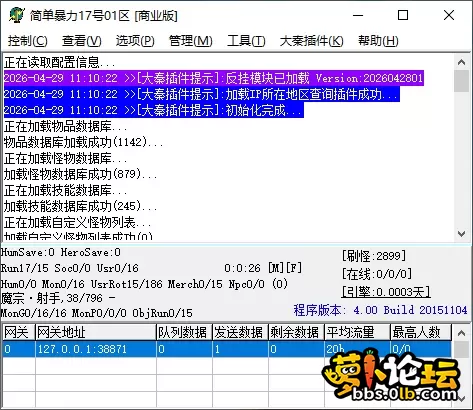Screen dimensions: 473x410
Task: Select the 加载IP所在地区查询插件成功 log line
Action: coord(202,94)
